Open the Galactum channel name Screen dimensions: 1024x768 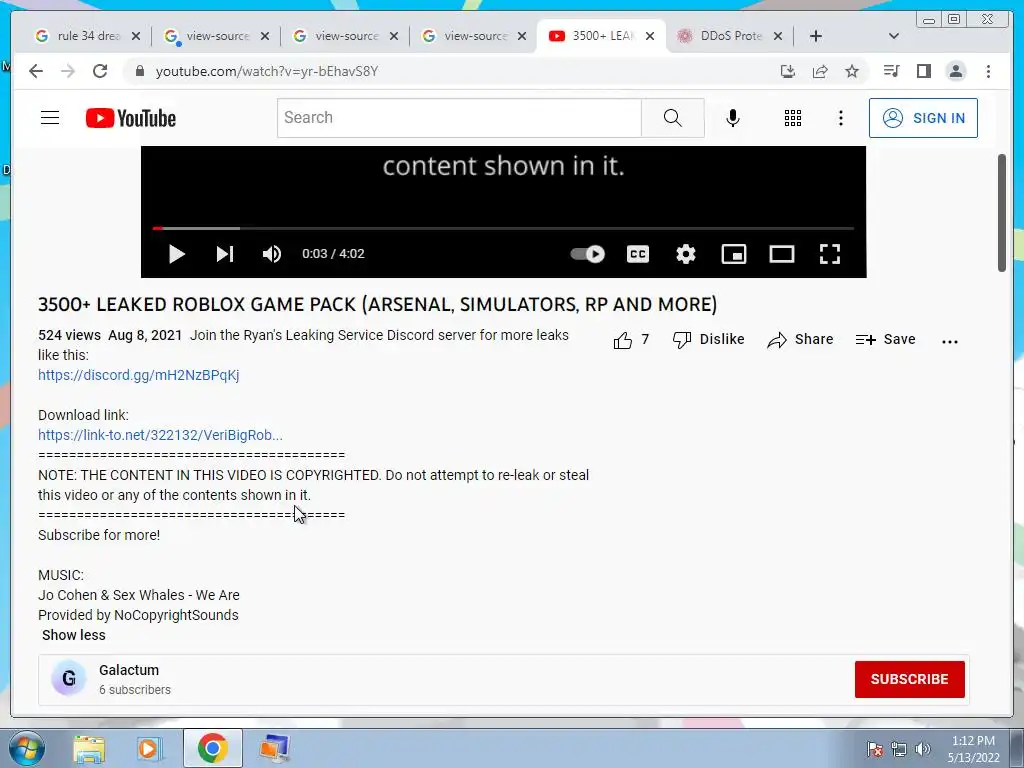point(129,670)
